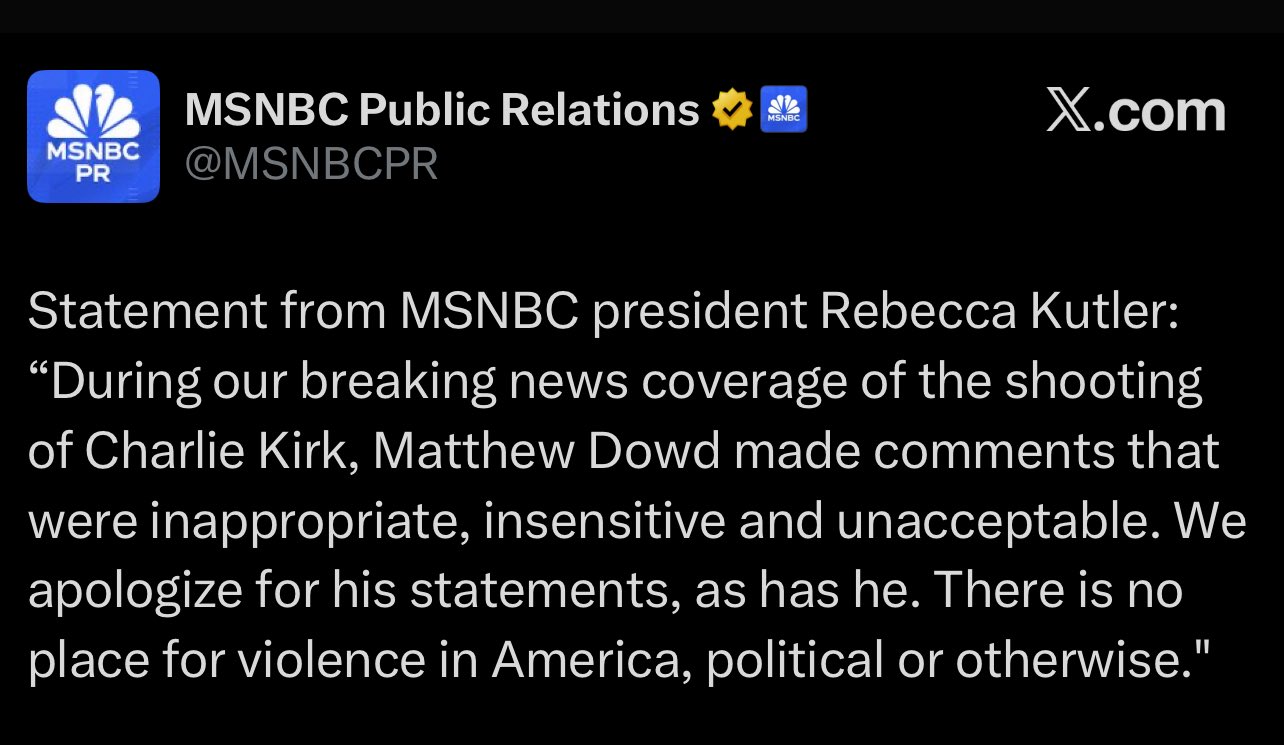Open the MSNBC PR profile avatar
This screenshot has height=745, width=1284.
coord(93,136)
